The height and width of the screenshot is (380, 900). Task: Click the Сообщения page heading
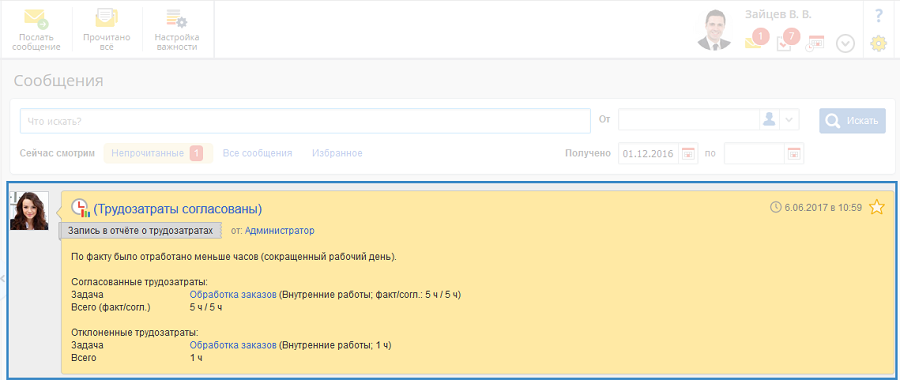pos(59,80)
